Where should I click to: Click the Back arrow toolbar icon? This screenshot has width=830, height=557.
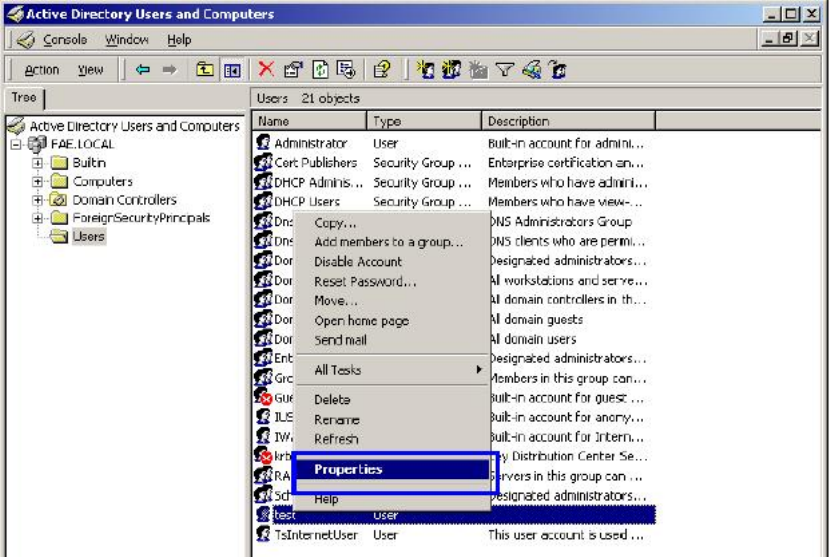143,70
